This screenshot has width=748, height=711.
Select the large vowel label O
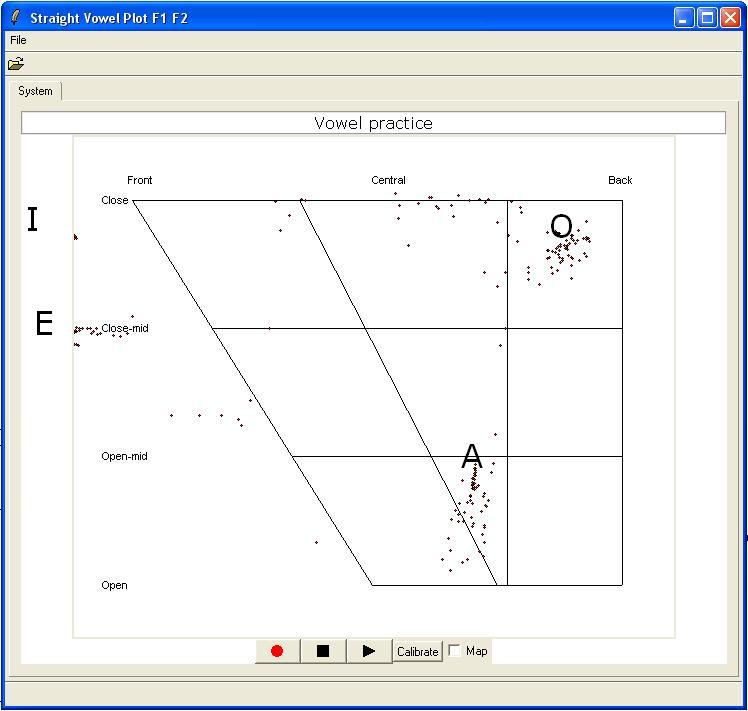point(561,227)
